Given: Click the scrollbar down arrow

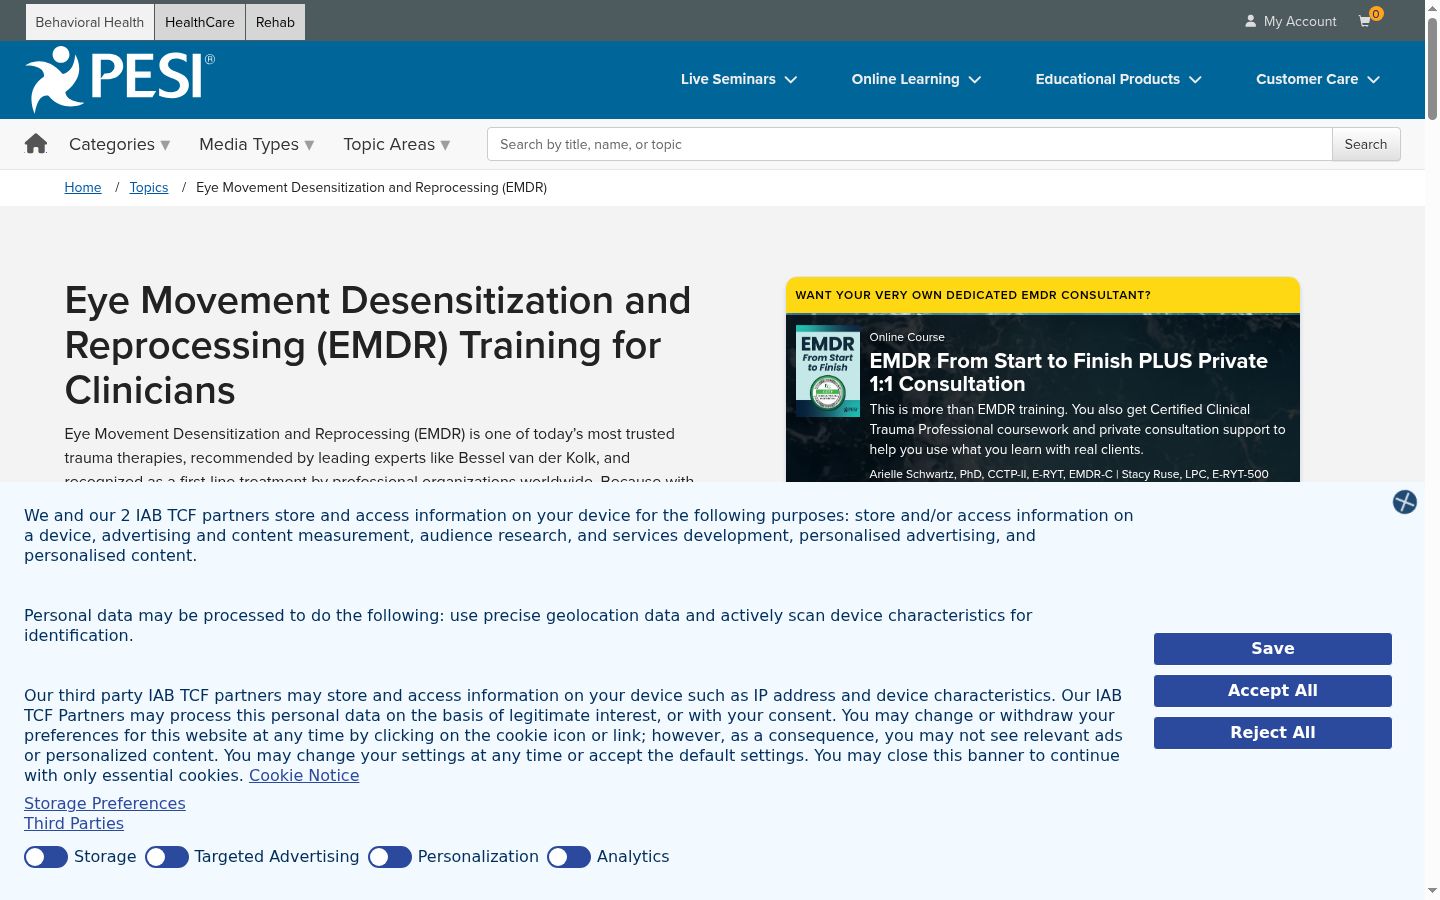Looking at the screenshot, I should click(1432, 891).
